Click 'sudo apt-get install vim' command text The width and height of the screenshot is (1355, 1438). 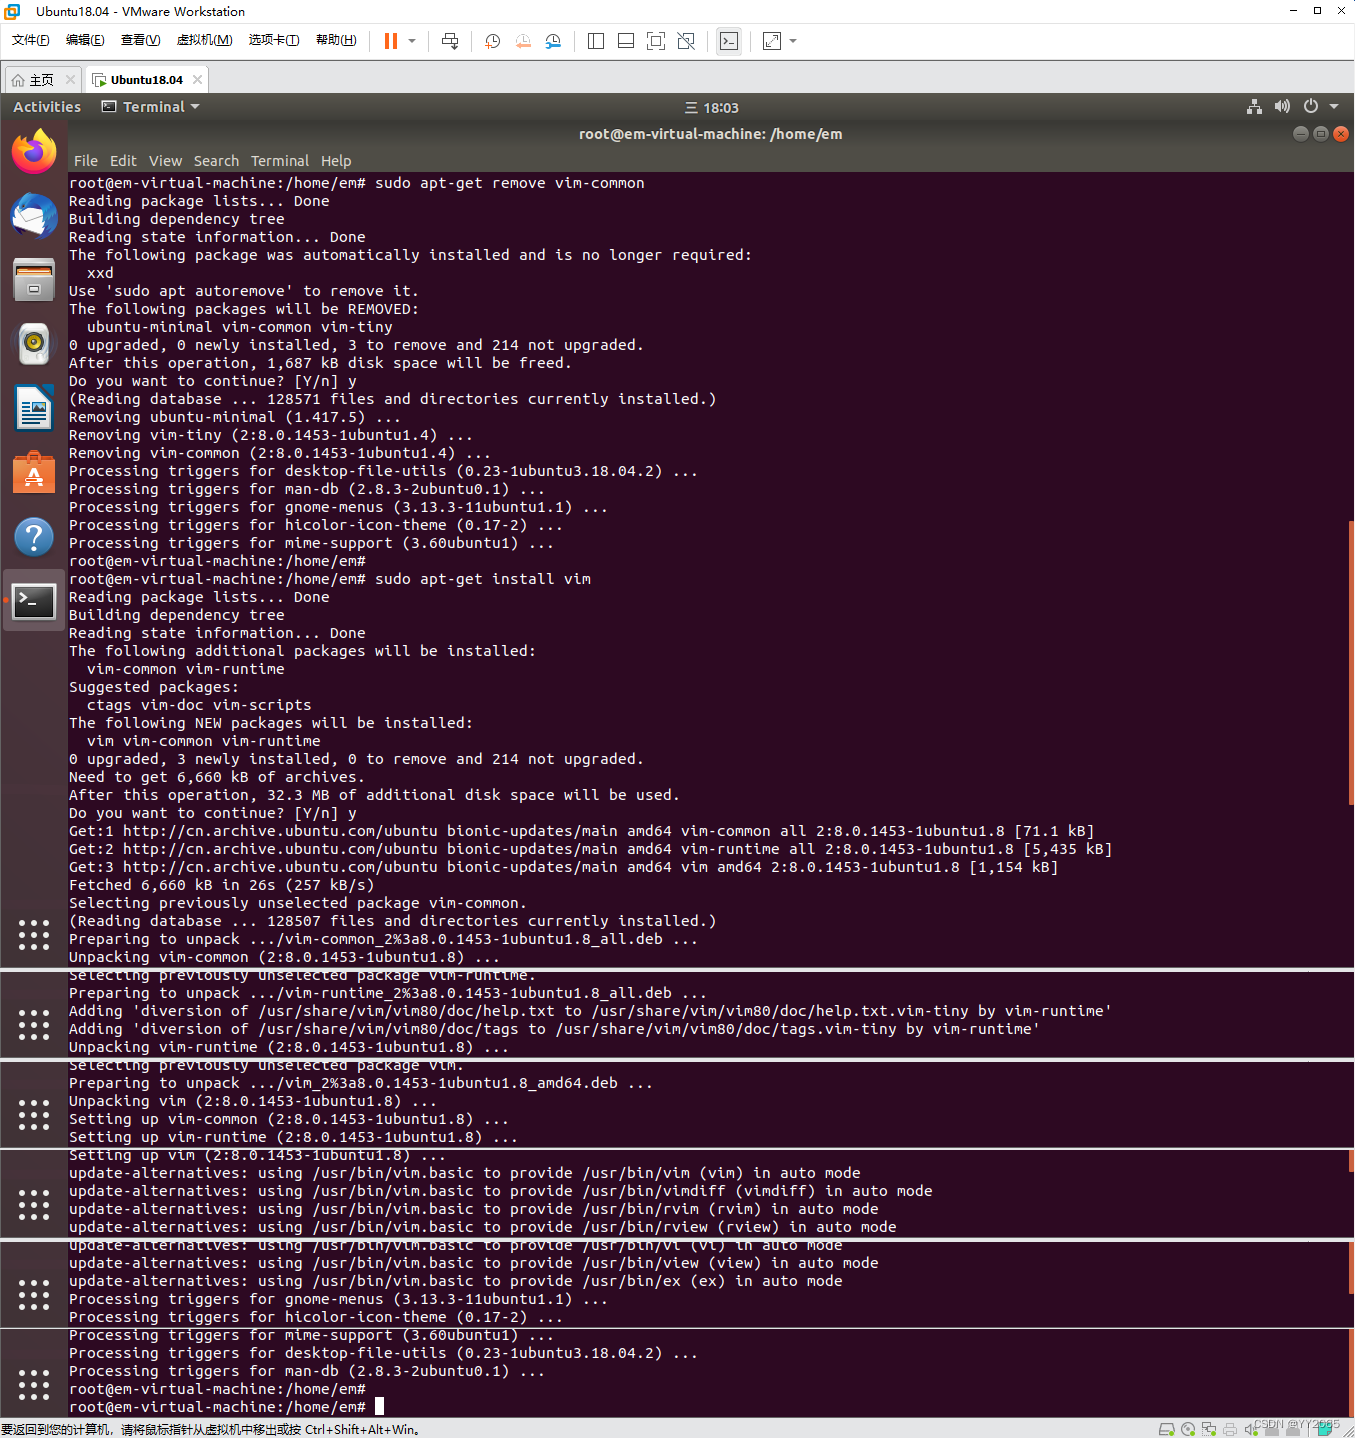click(x=482, y=579)
